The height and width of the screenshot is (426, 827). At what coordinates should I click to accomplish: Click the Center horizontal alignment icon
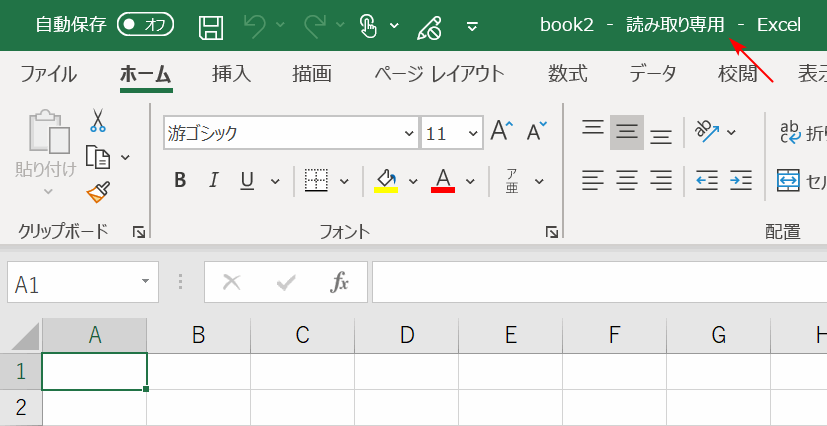pyautogui.click(x=627, y=181)
